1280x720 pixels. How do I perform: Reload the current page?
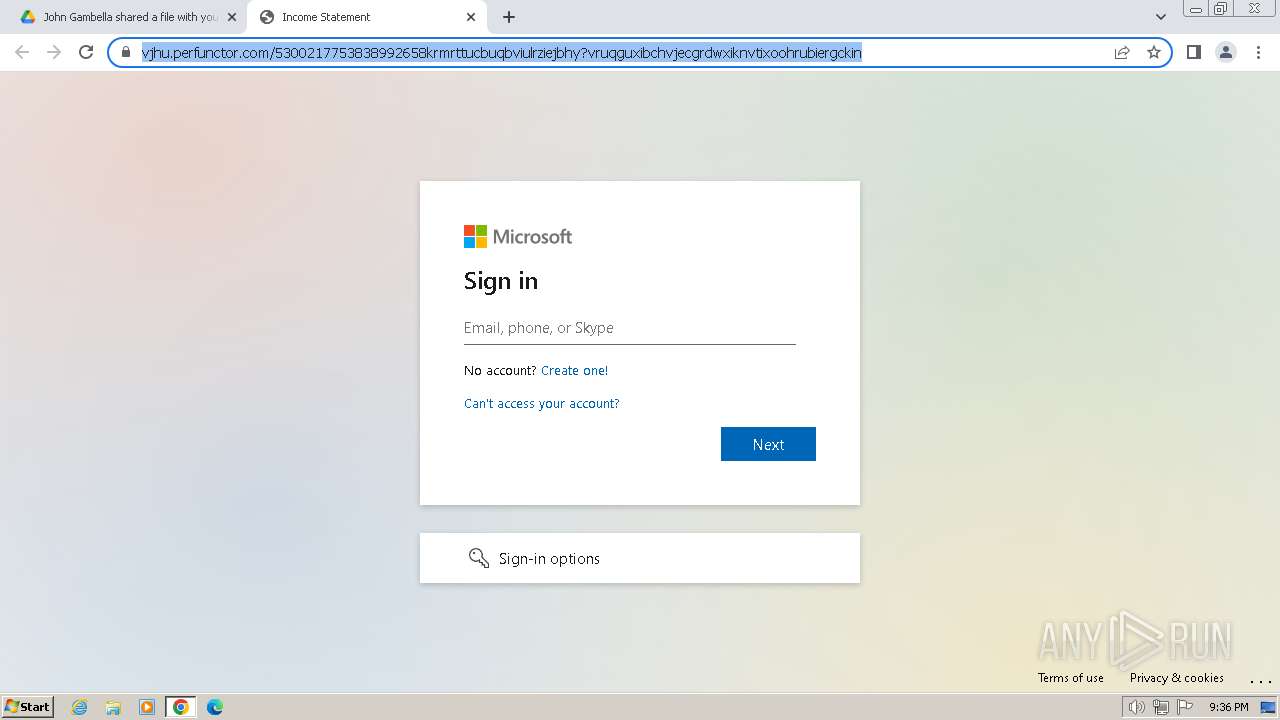[86, 52]
